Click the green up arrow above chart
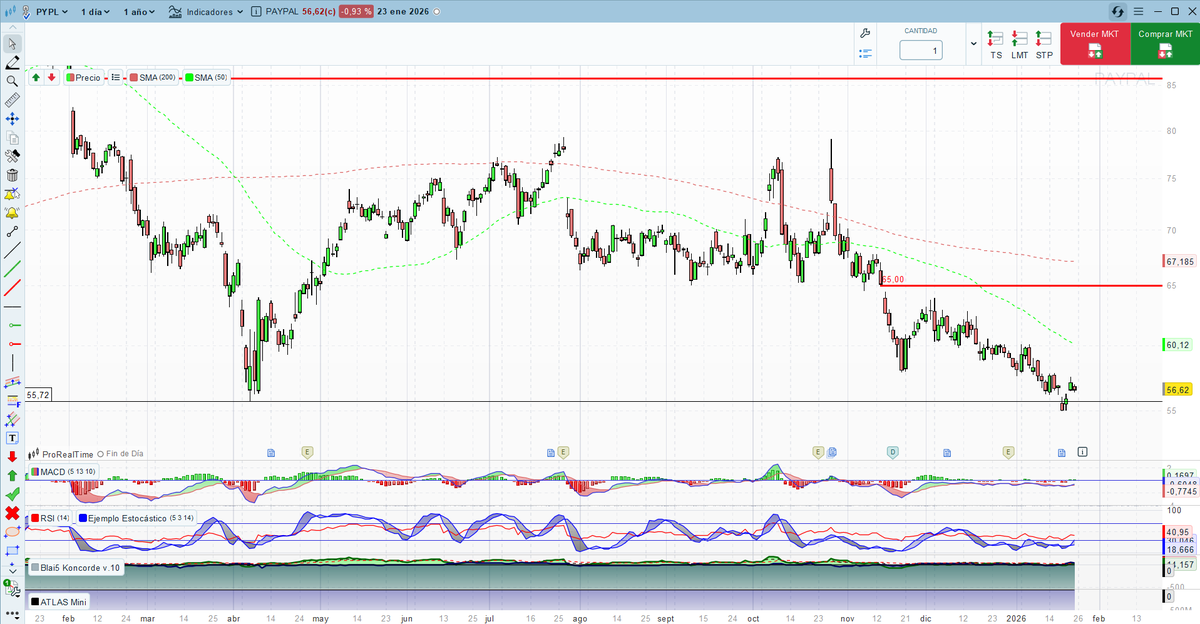This screenshot has width=1200, height=624. pos(36,77)
